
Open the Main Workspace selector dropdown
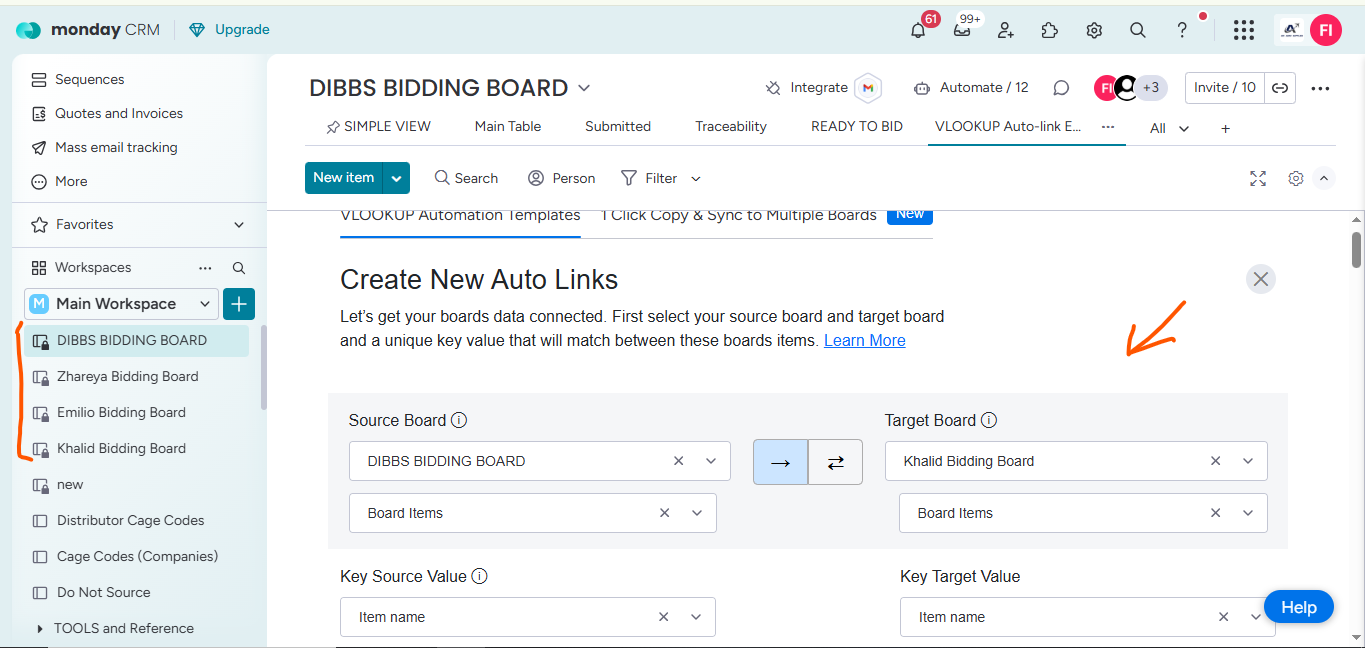[x=205, y=304]
